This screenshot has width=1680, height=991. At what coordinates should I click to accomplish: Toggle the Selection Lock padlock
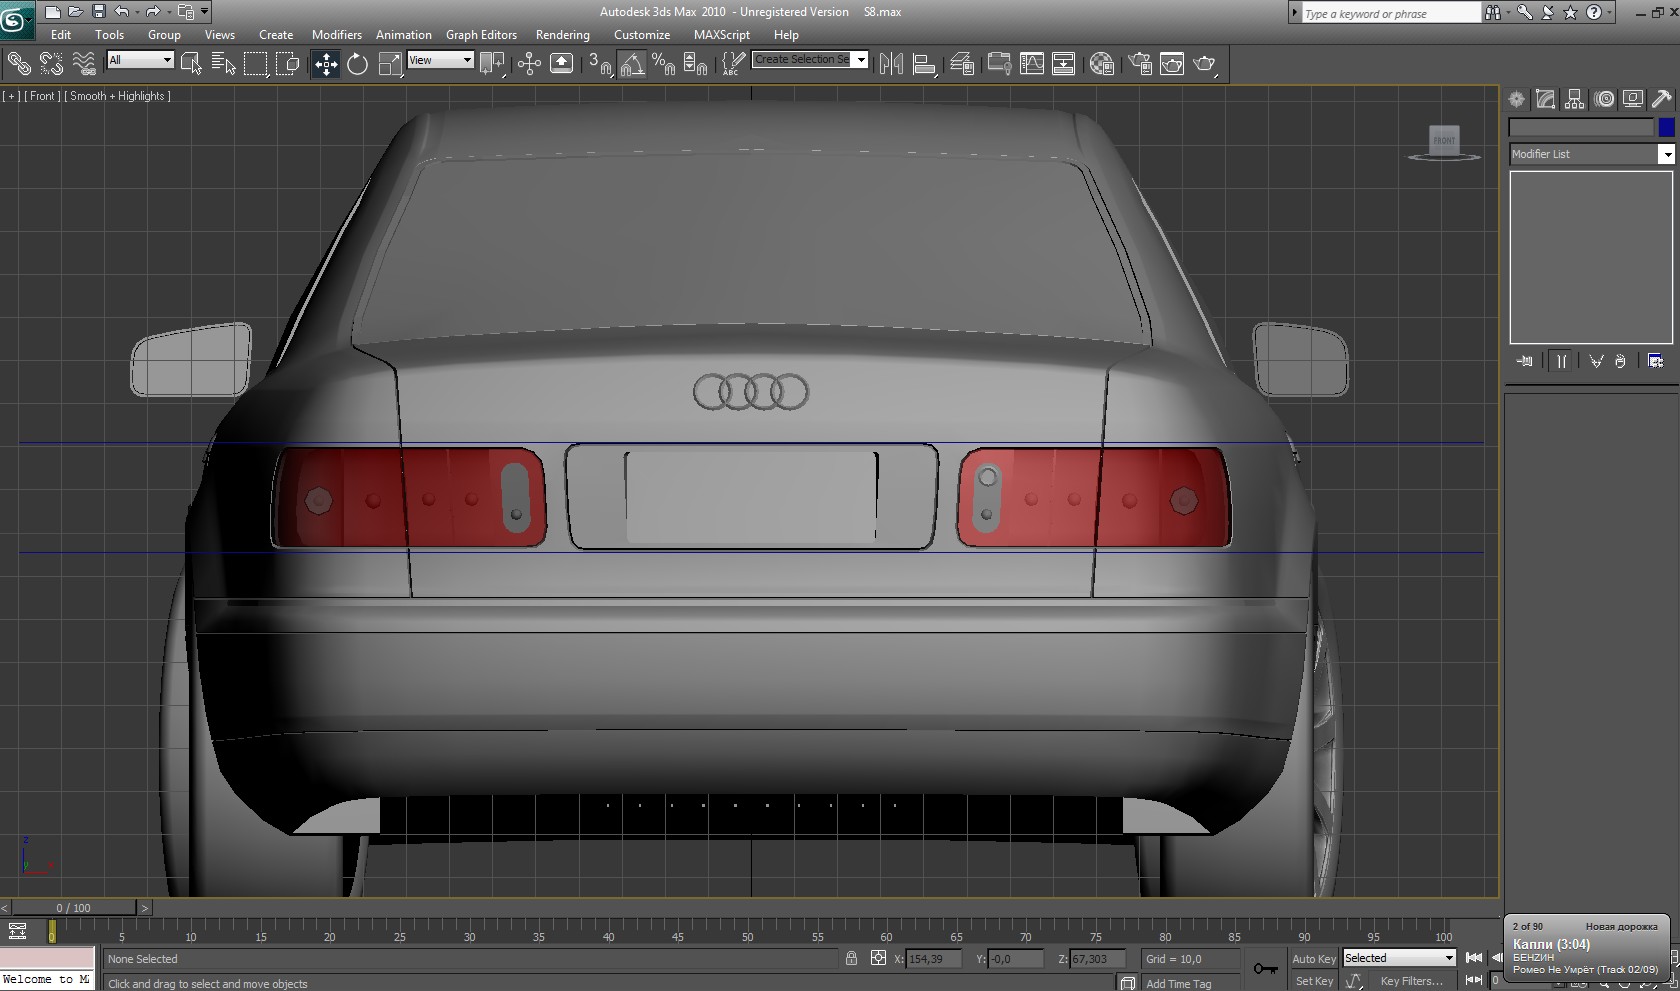coord(851,958)
